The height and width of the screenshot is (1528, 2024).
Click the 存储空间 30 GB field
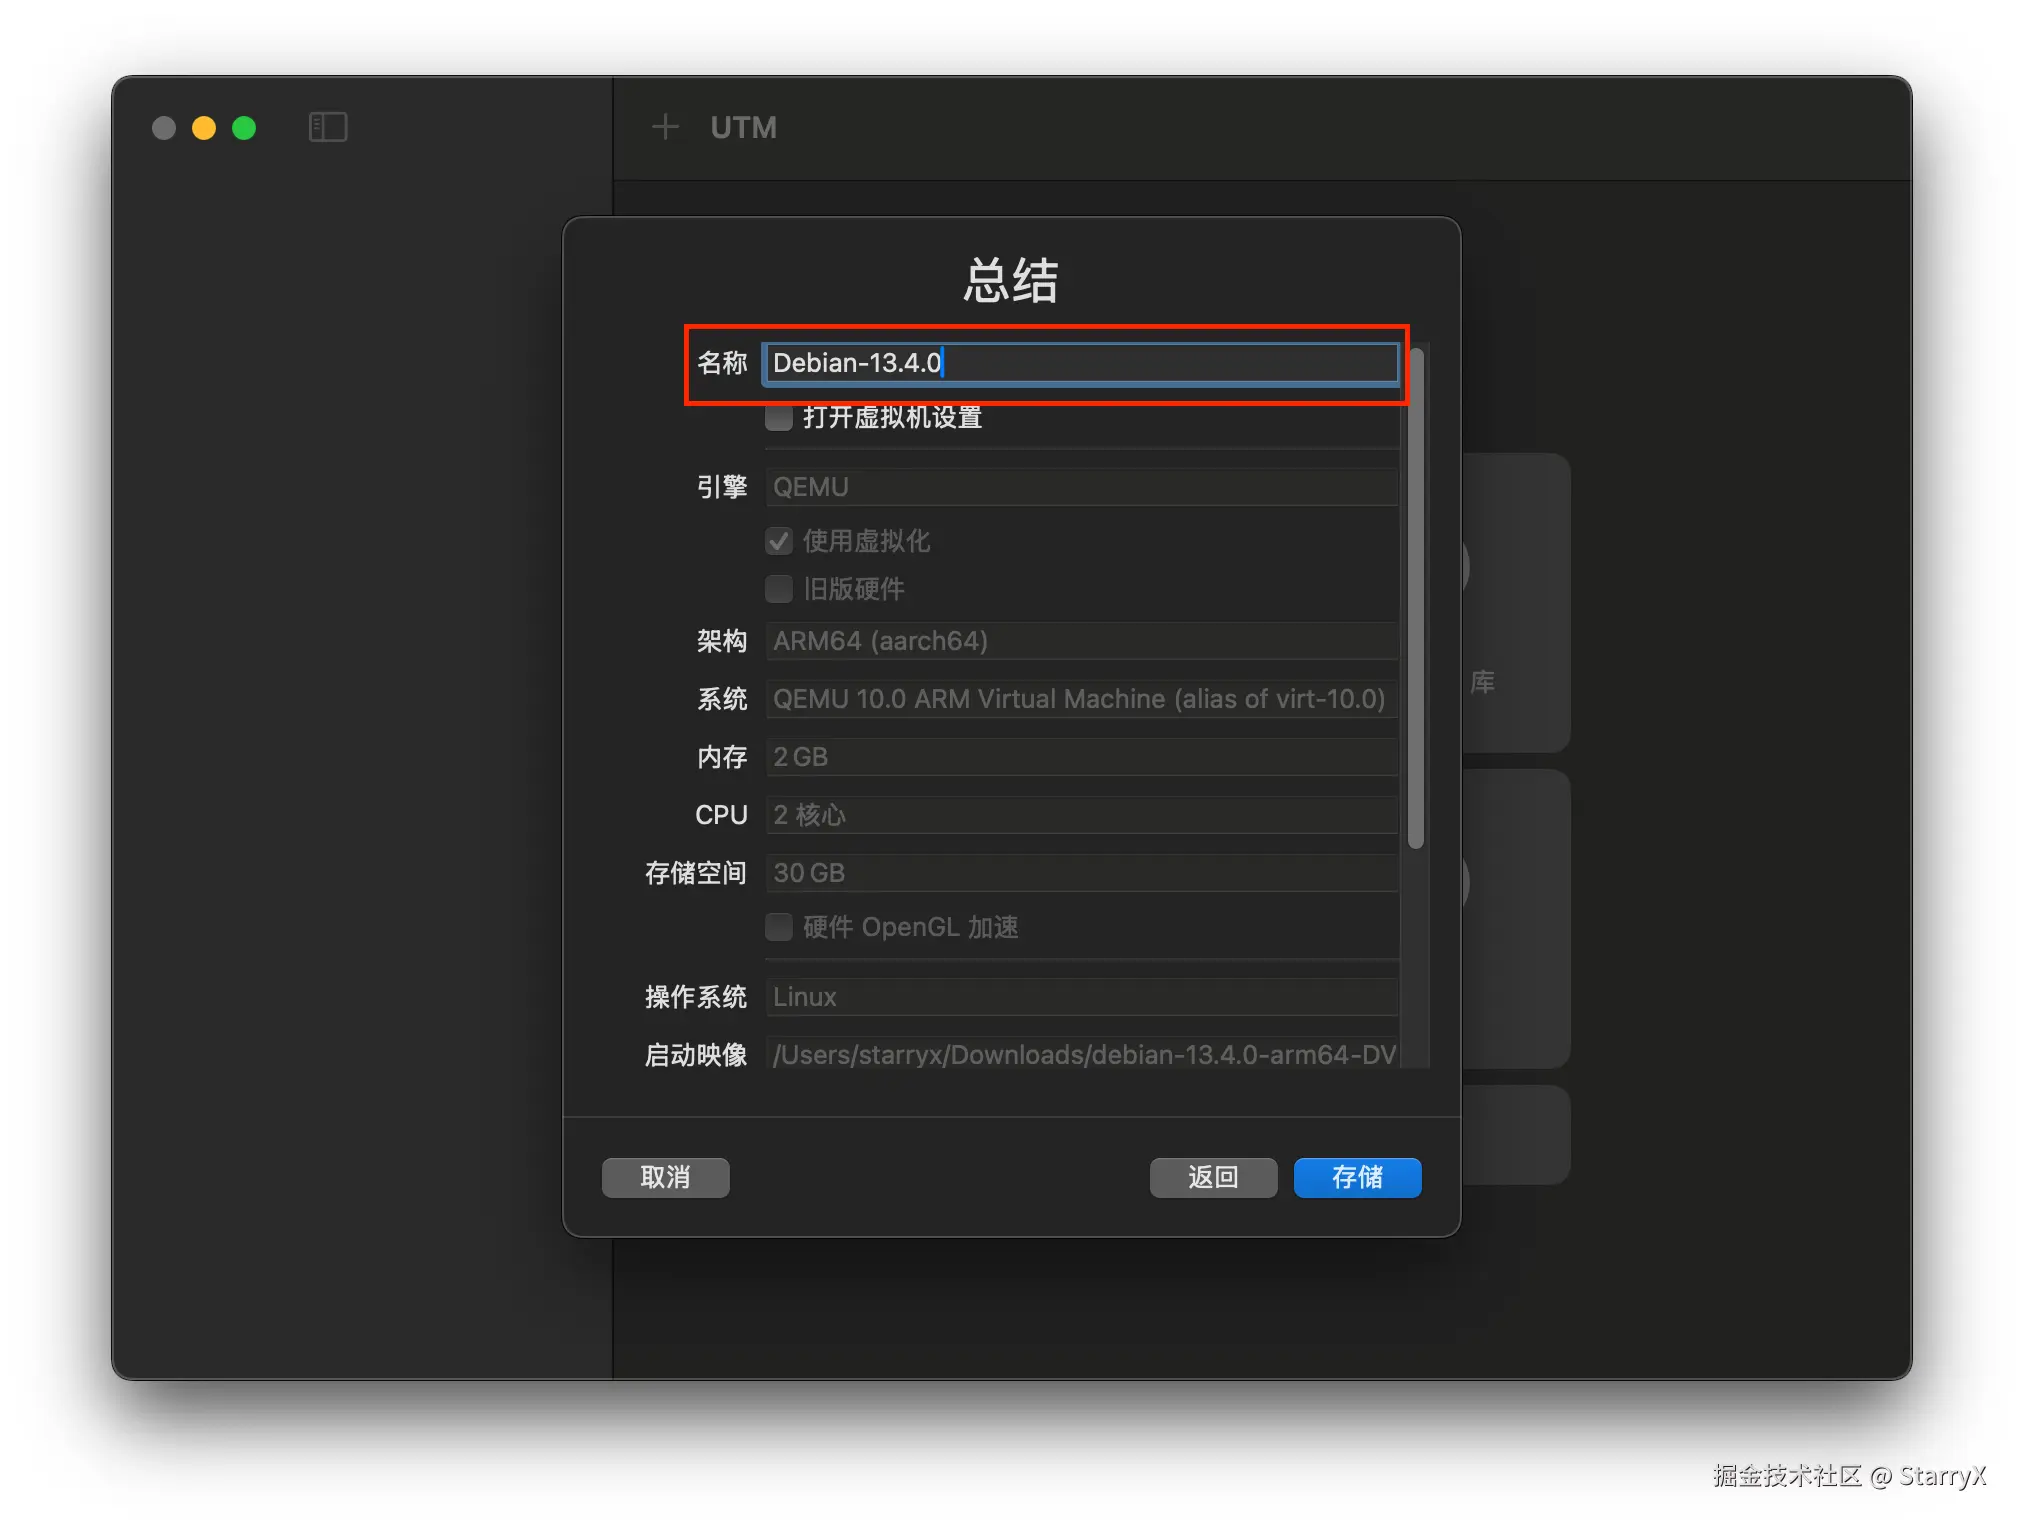(1080, 873)
